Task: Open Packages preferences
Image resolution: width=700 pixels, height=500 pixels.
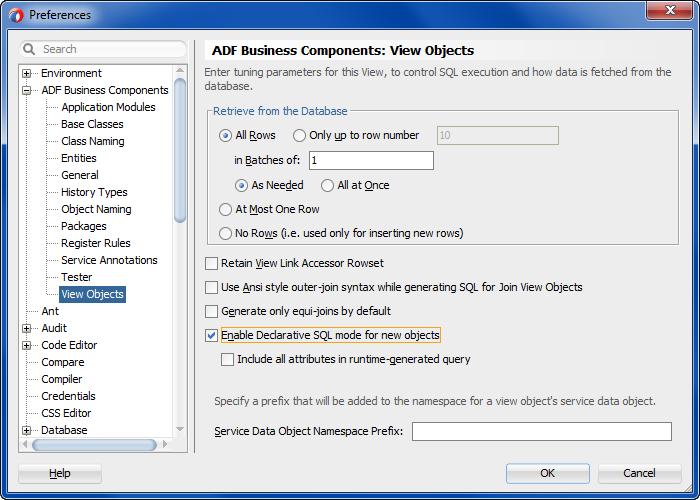Action: 84,226
